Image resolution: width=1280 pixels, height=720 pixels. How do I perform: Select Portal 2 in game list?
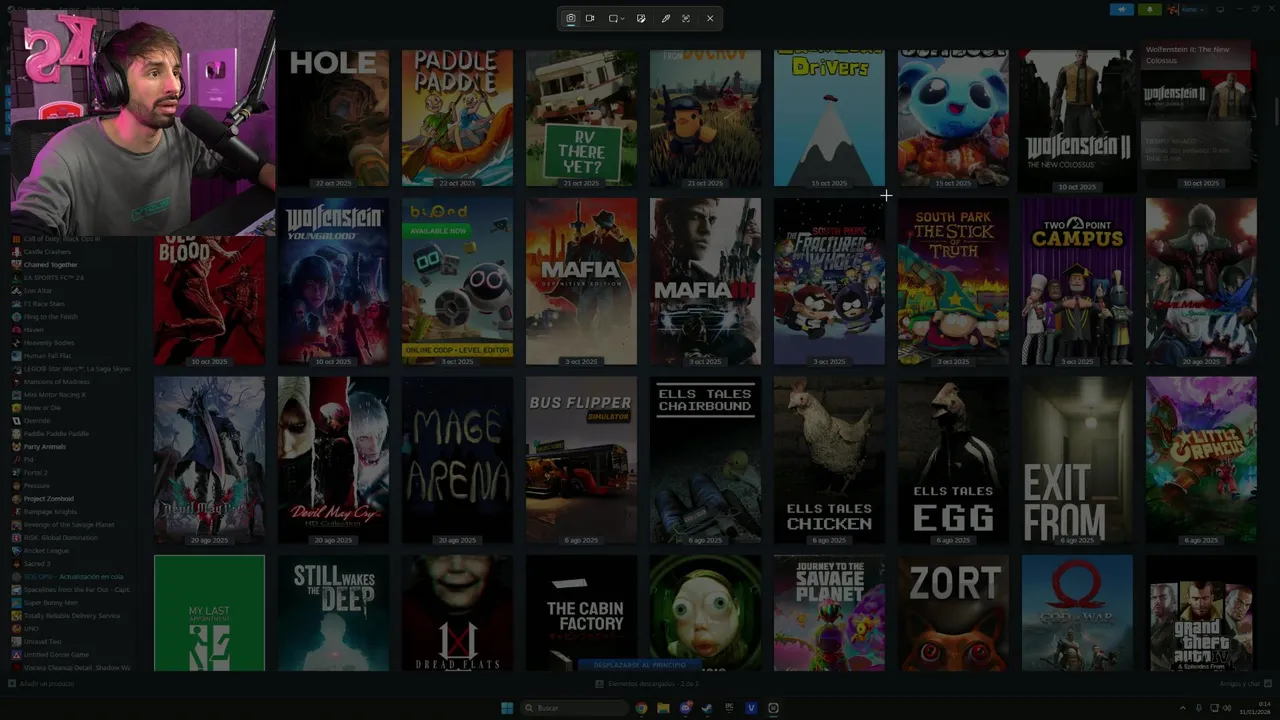[x=36, y=473]
